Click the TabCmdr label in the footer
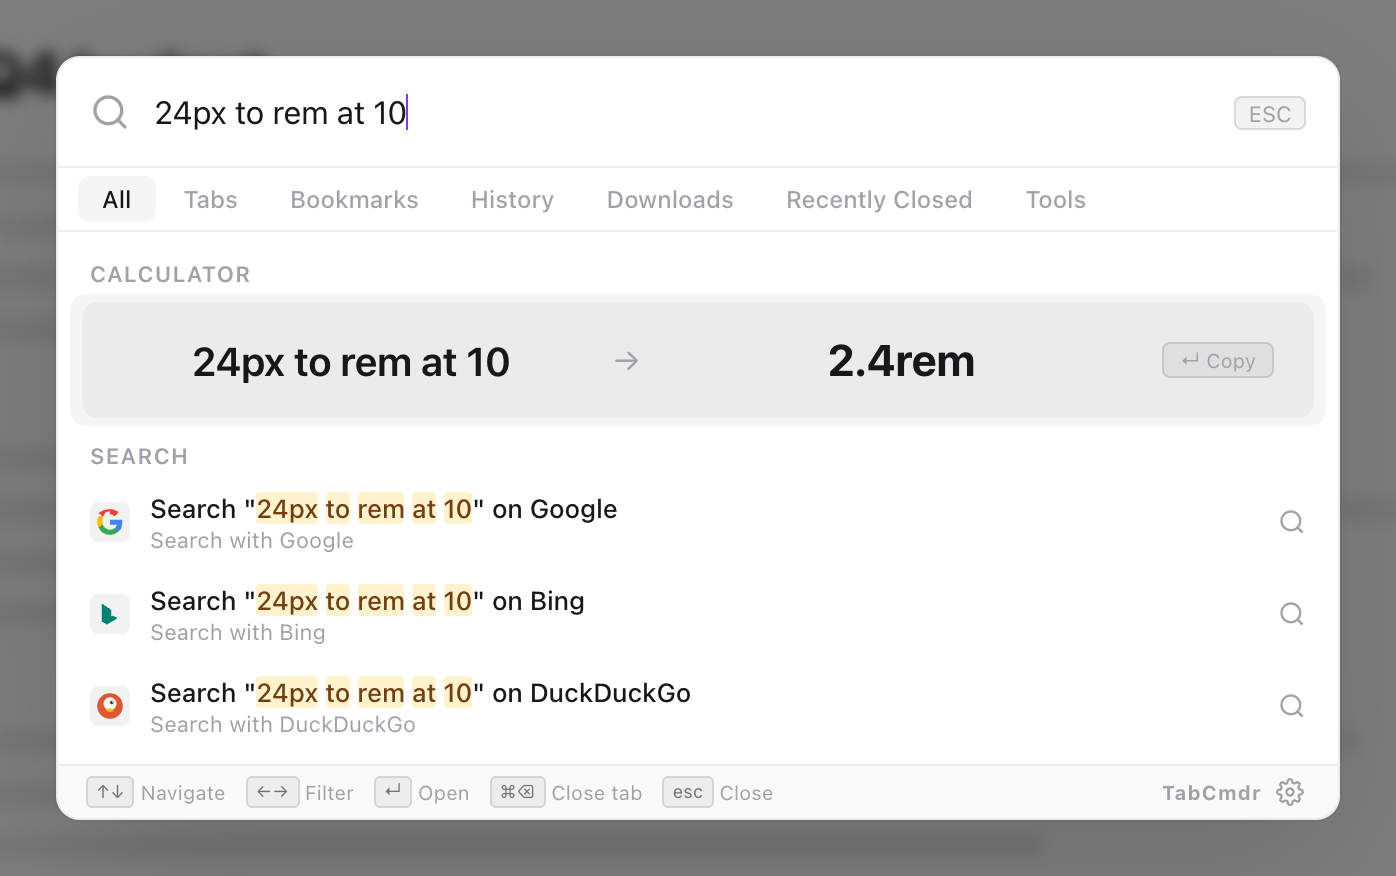1396x876 pixels. click(1211, 793)
